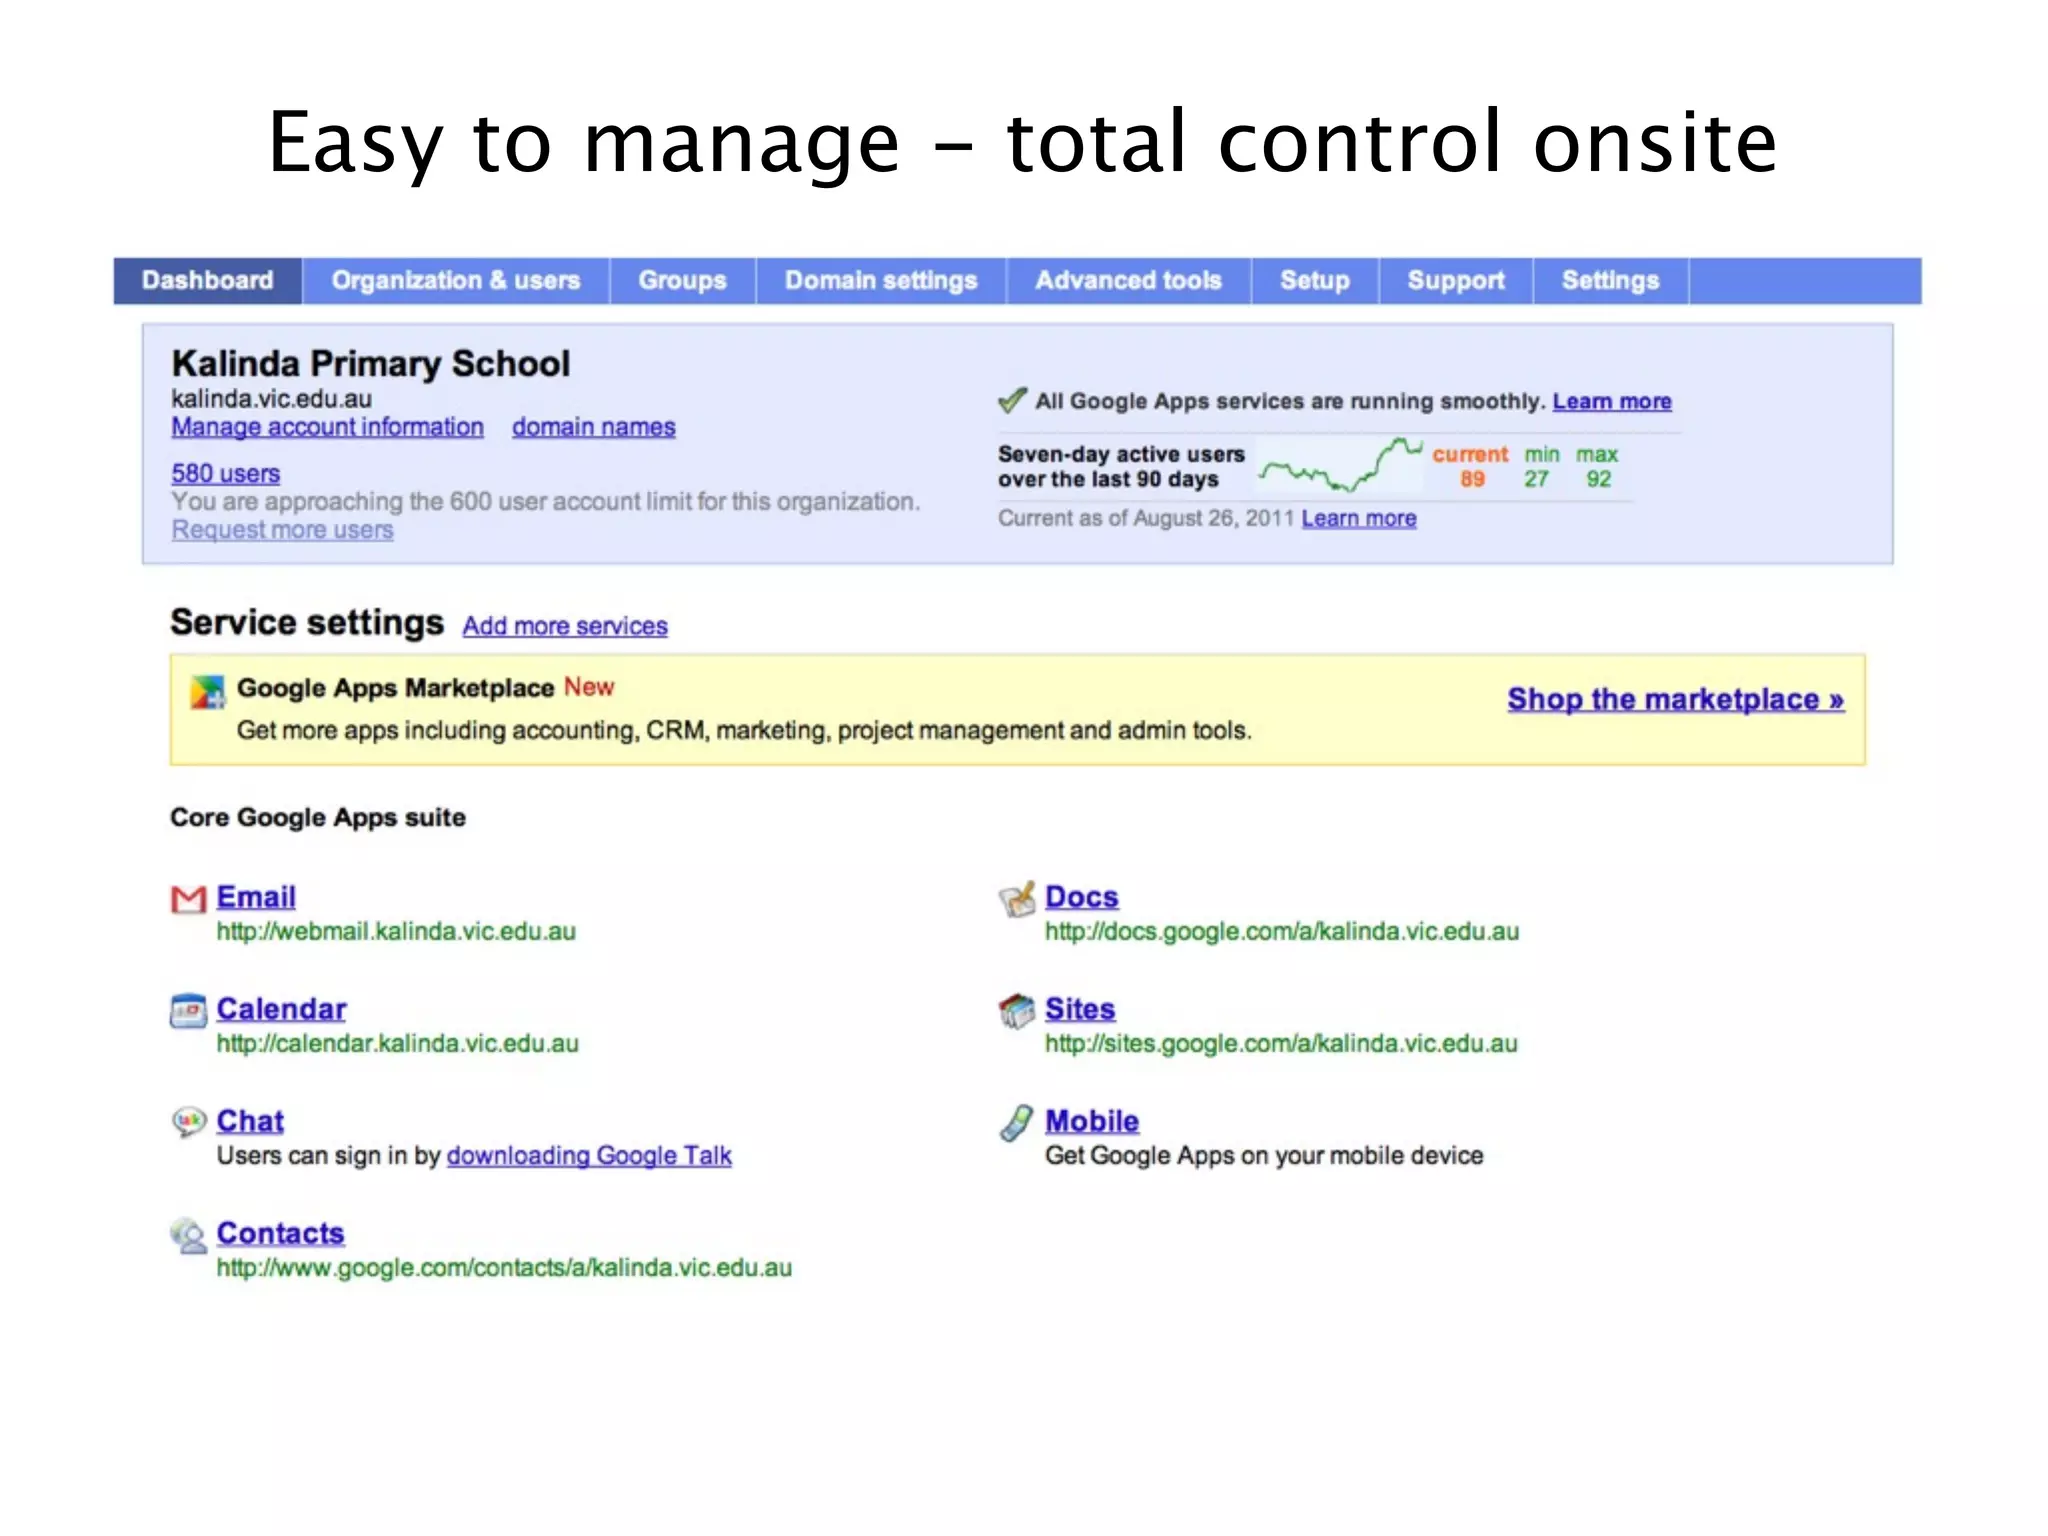2048x1536 pixels.
Task: Switch to Organization & users tab
Action: [456, 280]
